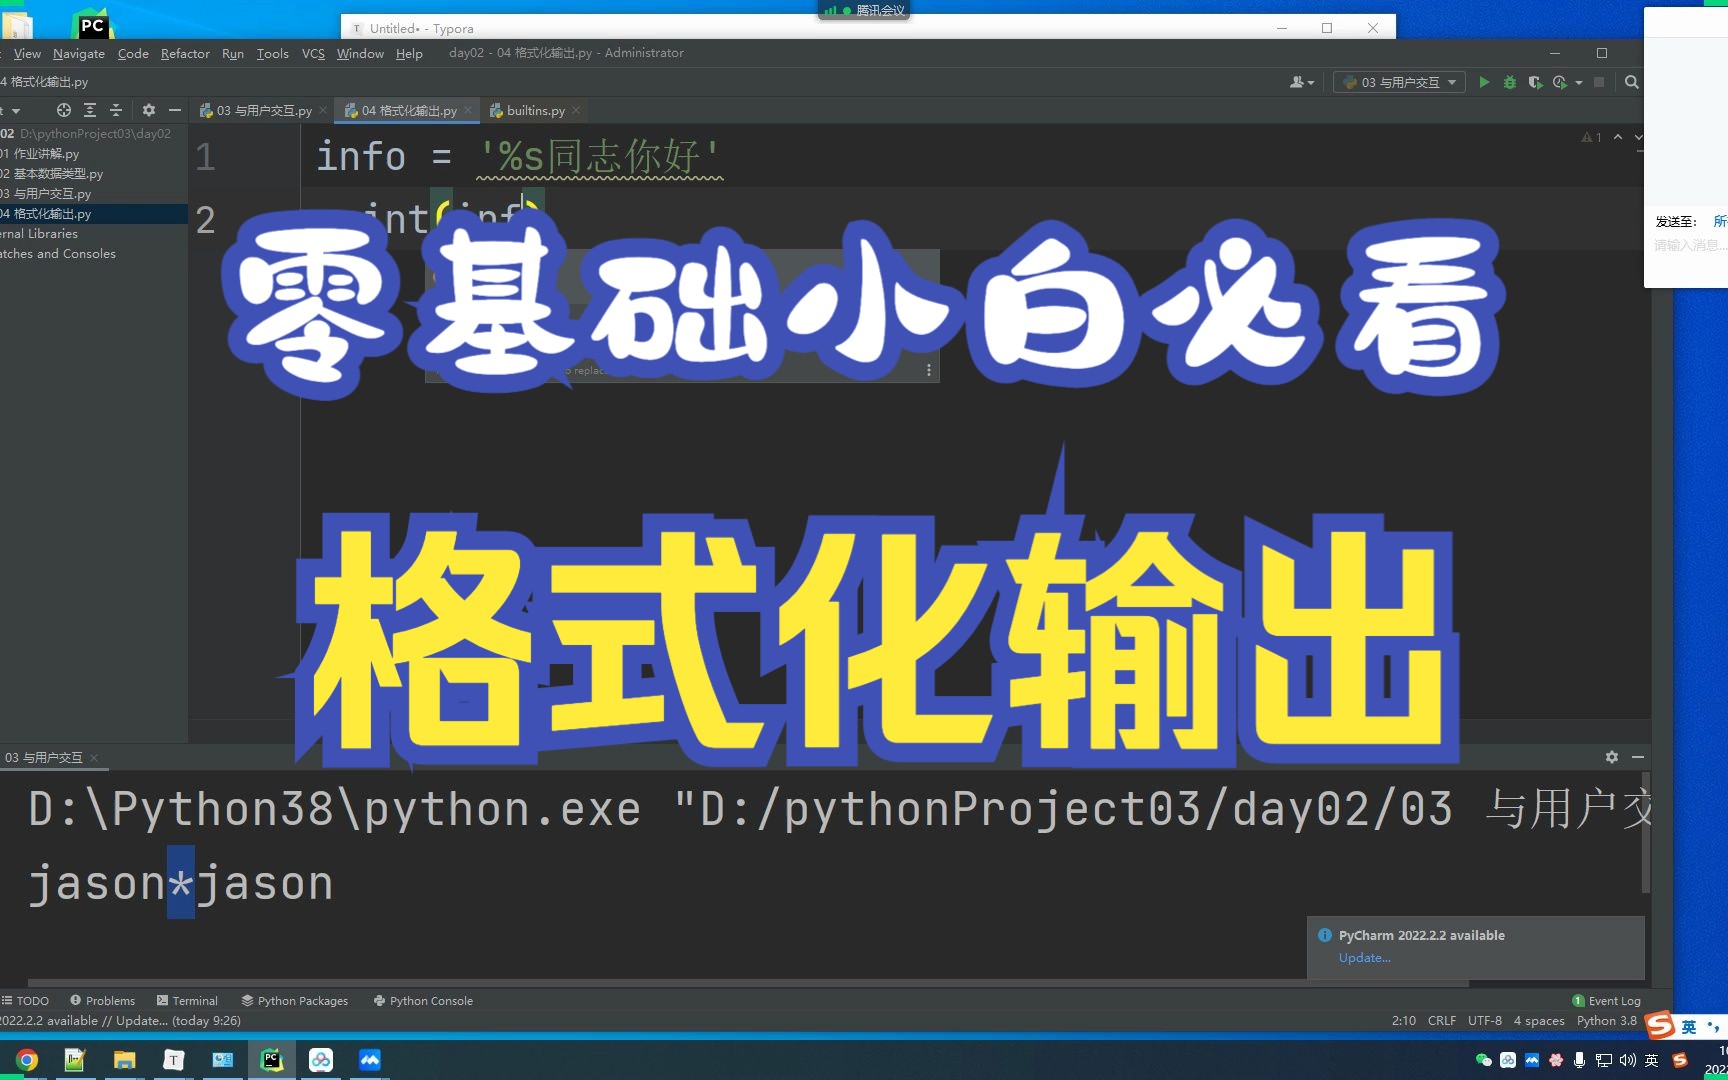Image resolution: width=1728 pixels, height=1080 pixels.
Task: Start debugging with the green bug icon
Action: point(1510,82)
